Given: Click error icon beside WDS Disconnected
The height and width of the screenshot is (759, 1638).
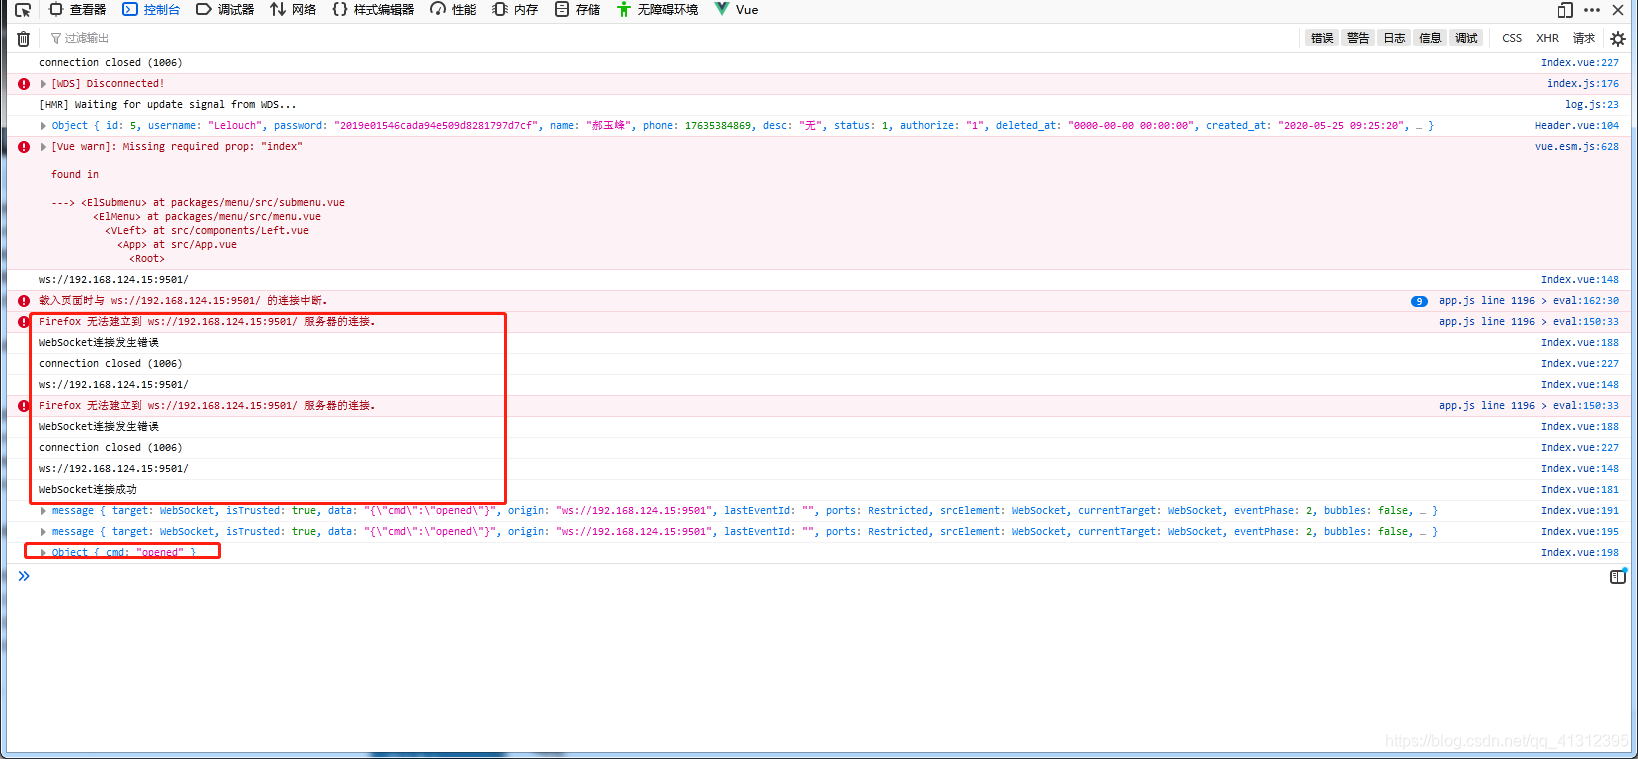Looking at the screenshot, I should coord(24,84).
